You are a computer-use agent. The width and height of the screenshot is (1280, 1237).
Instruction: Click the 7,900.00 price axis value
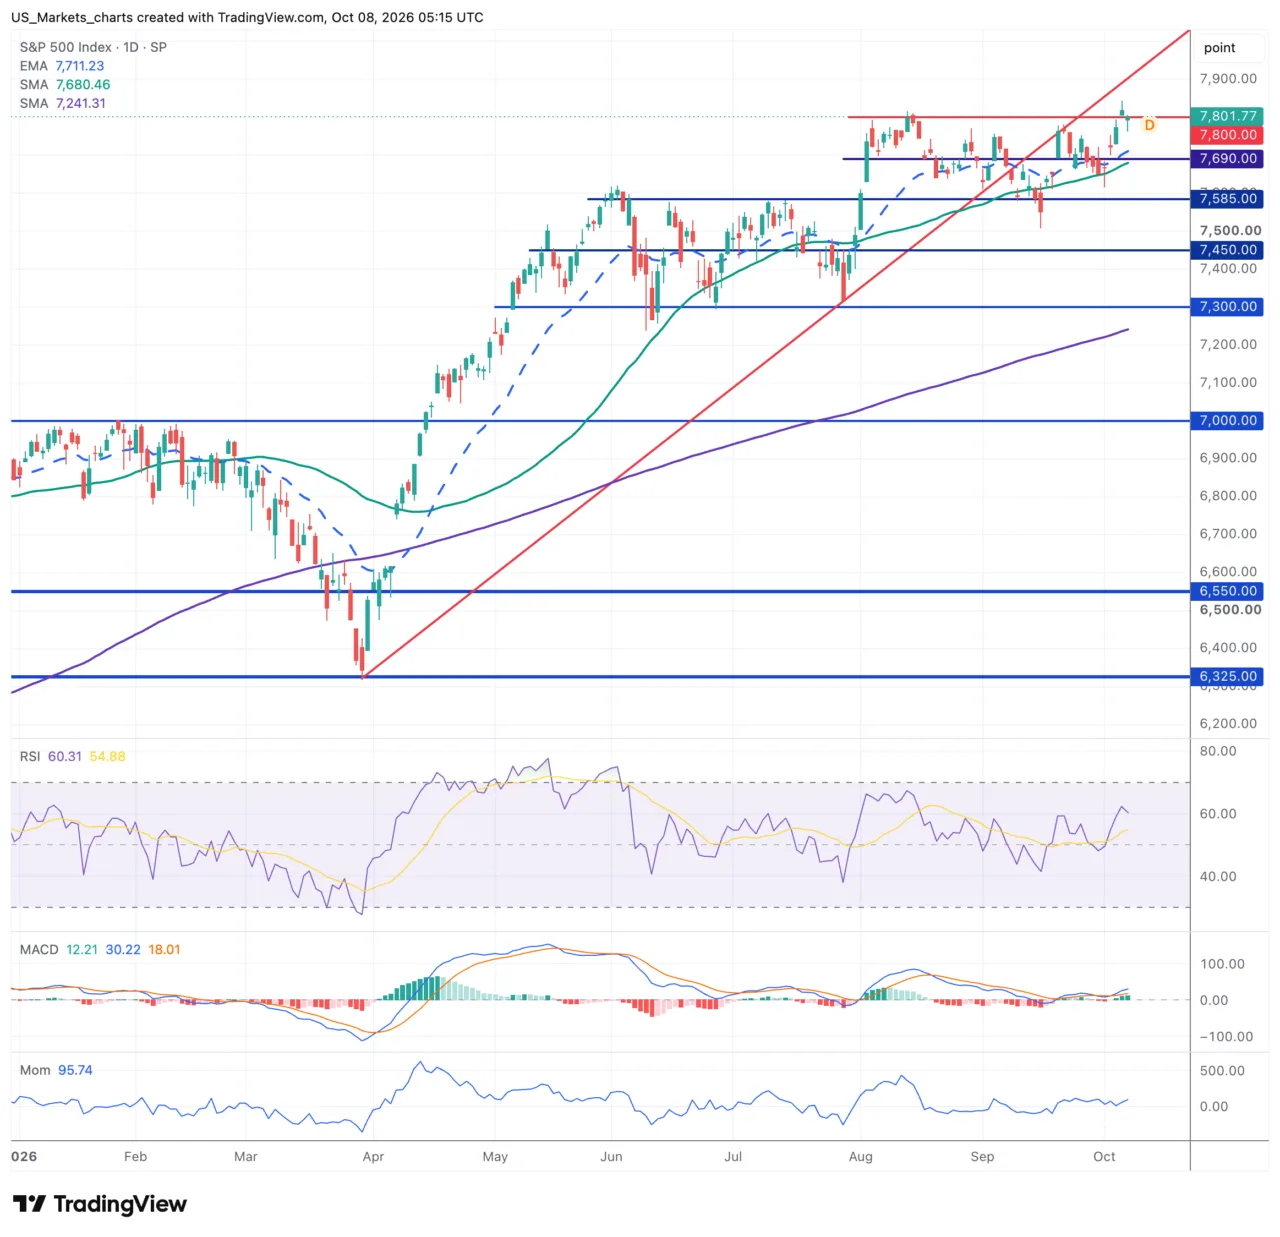(1229, 79)
